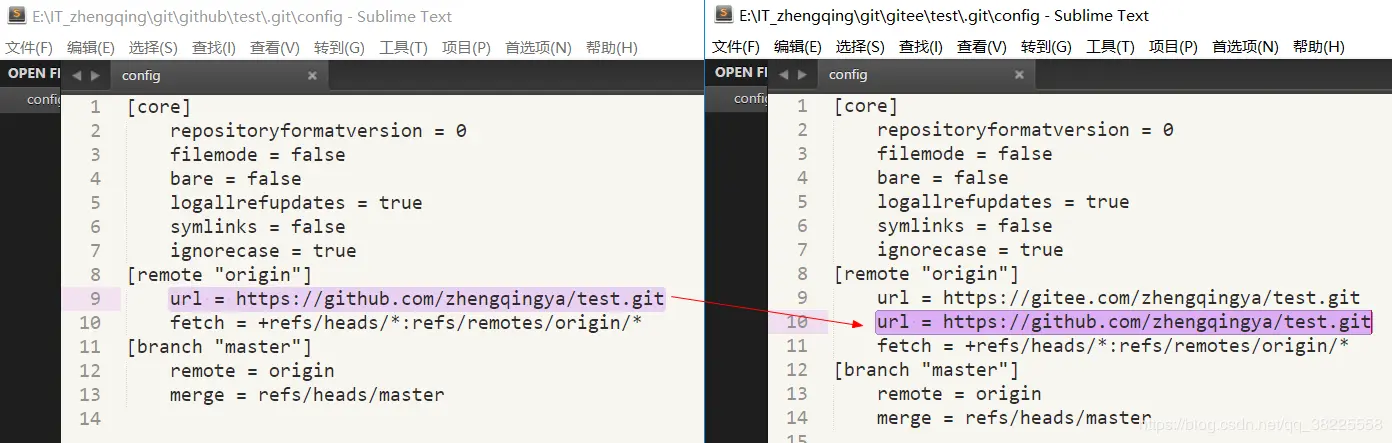Screen dimensions: 1392x443
Task: Click ignorecase = true in github window
Action: point(263,251)
